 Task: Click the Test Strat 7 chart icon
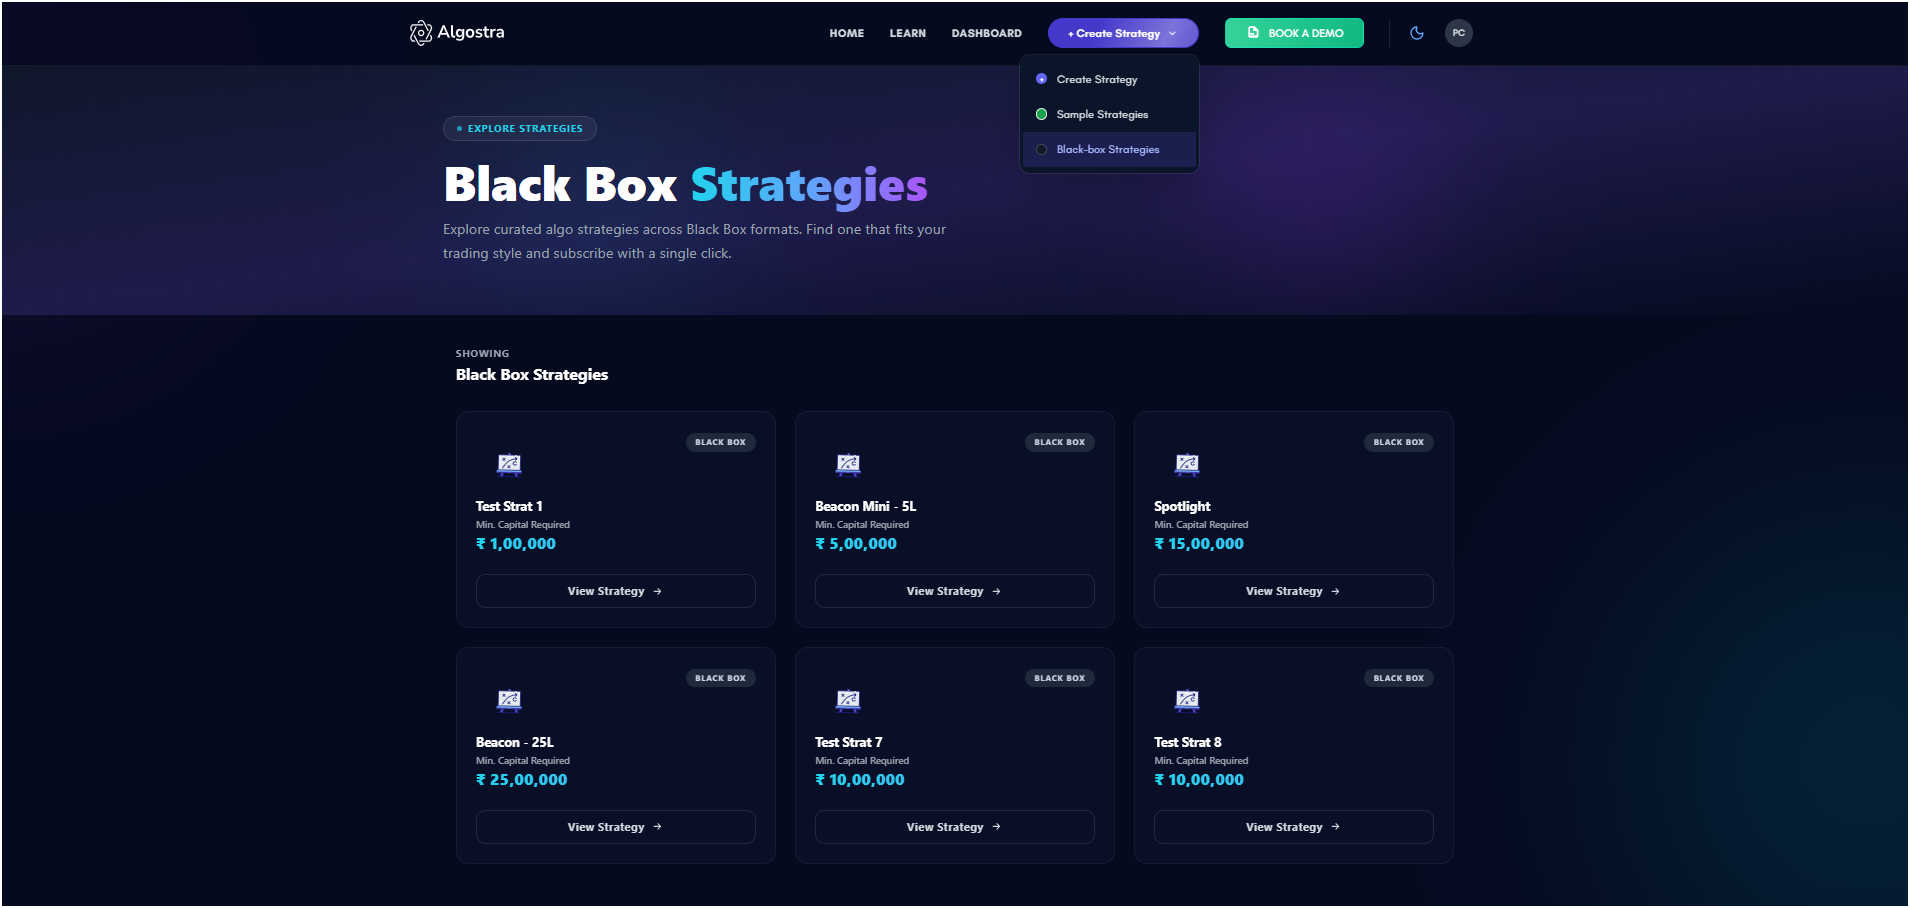click(x=848, y=700)
